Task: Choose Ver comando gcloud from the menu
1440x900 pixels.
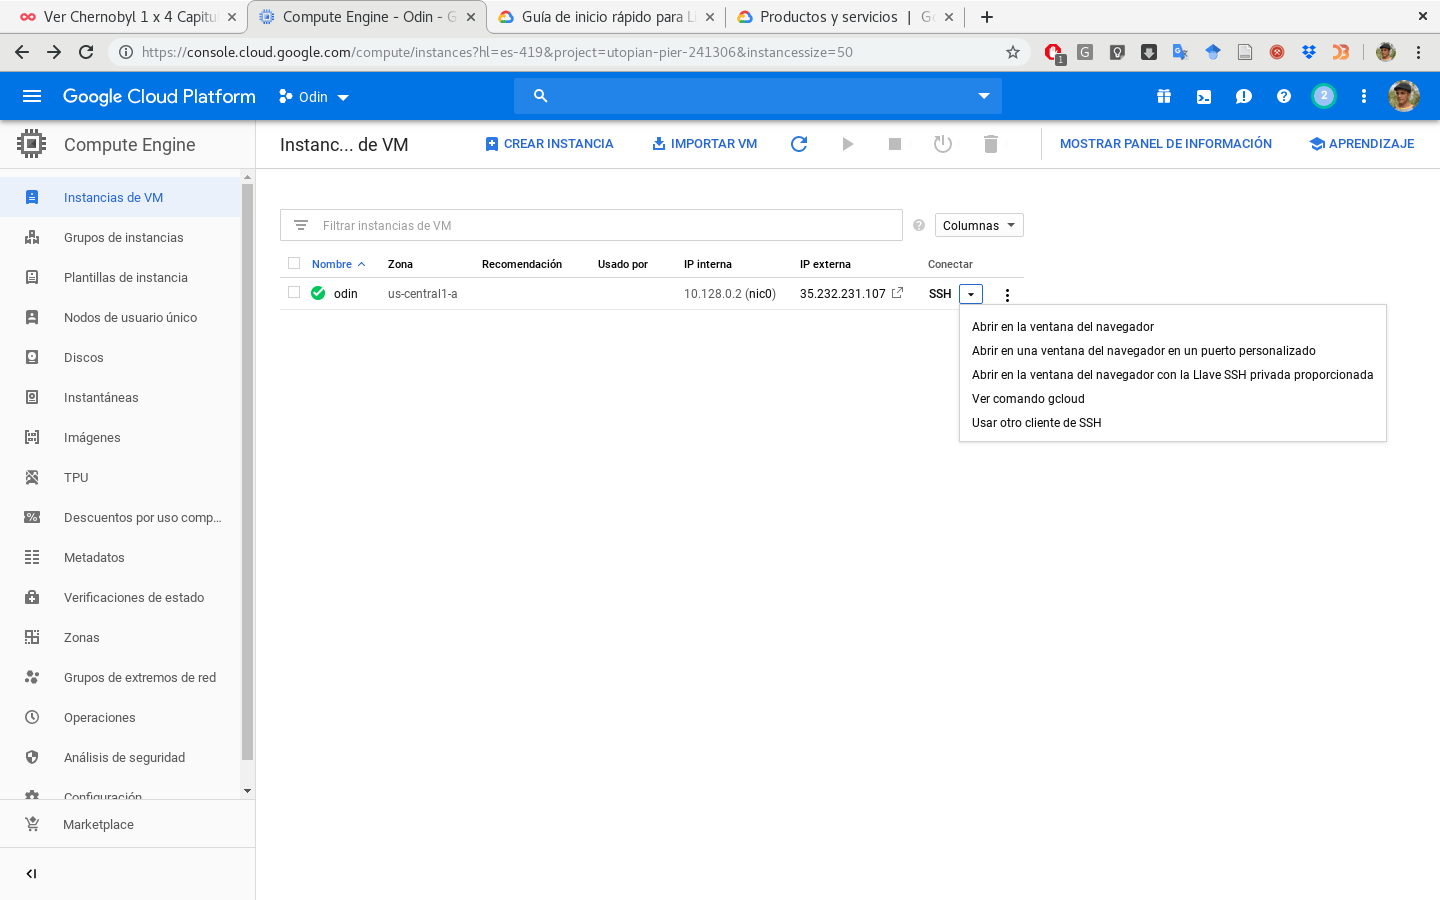Action: (1028, 398)
